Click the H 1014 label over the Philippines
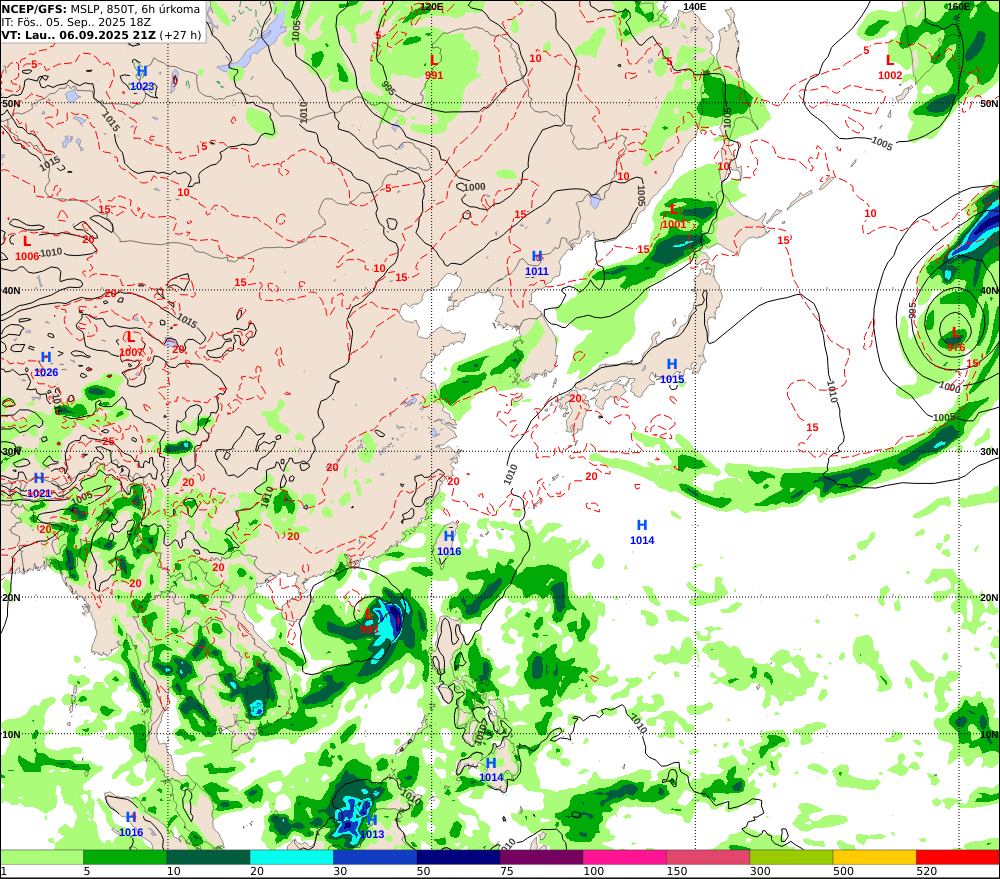Screen dimensions: 1000x879 click(x=491, y=769)
